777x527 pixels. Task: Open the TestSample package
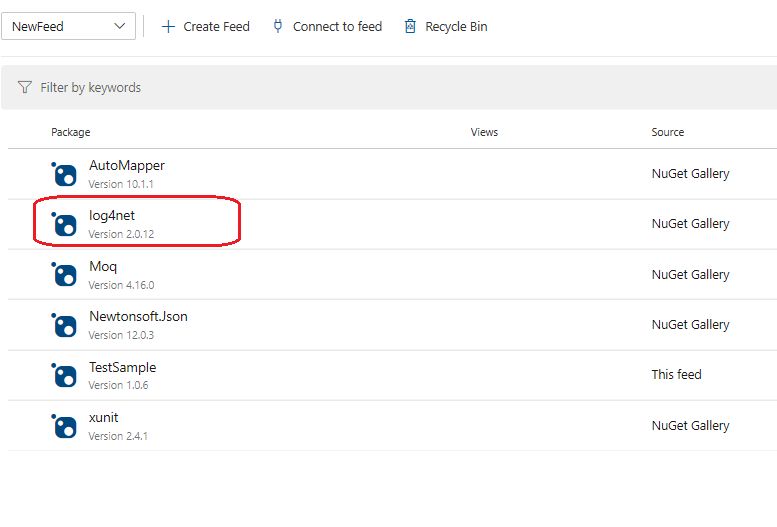(x=122, y=367)
